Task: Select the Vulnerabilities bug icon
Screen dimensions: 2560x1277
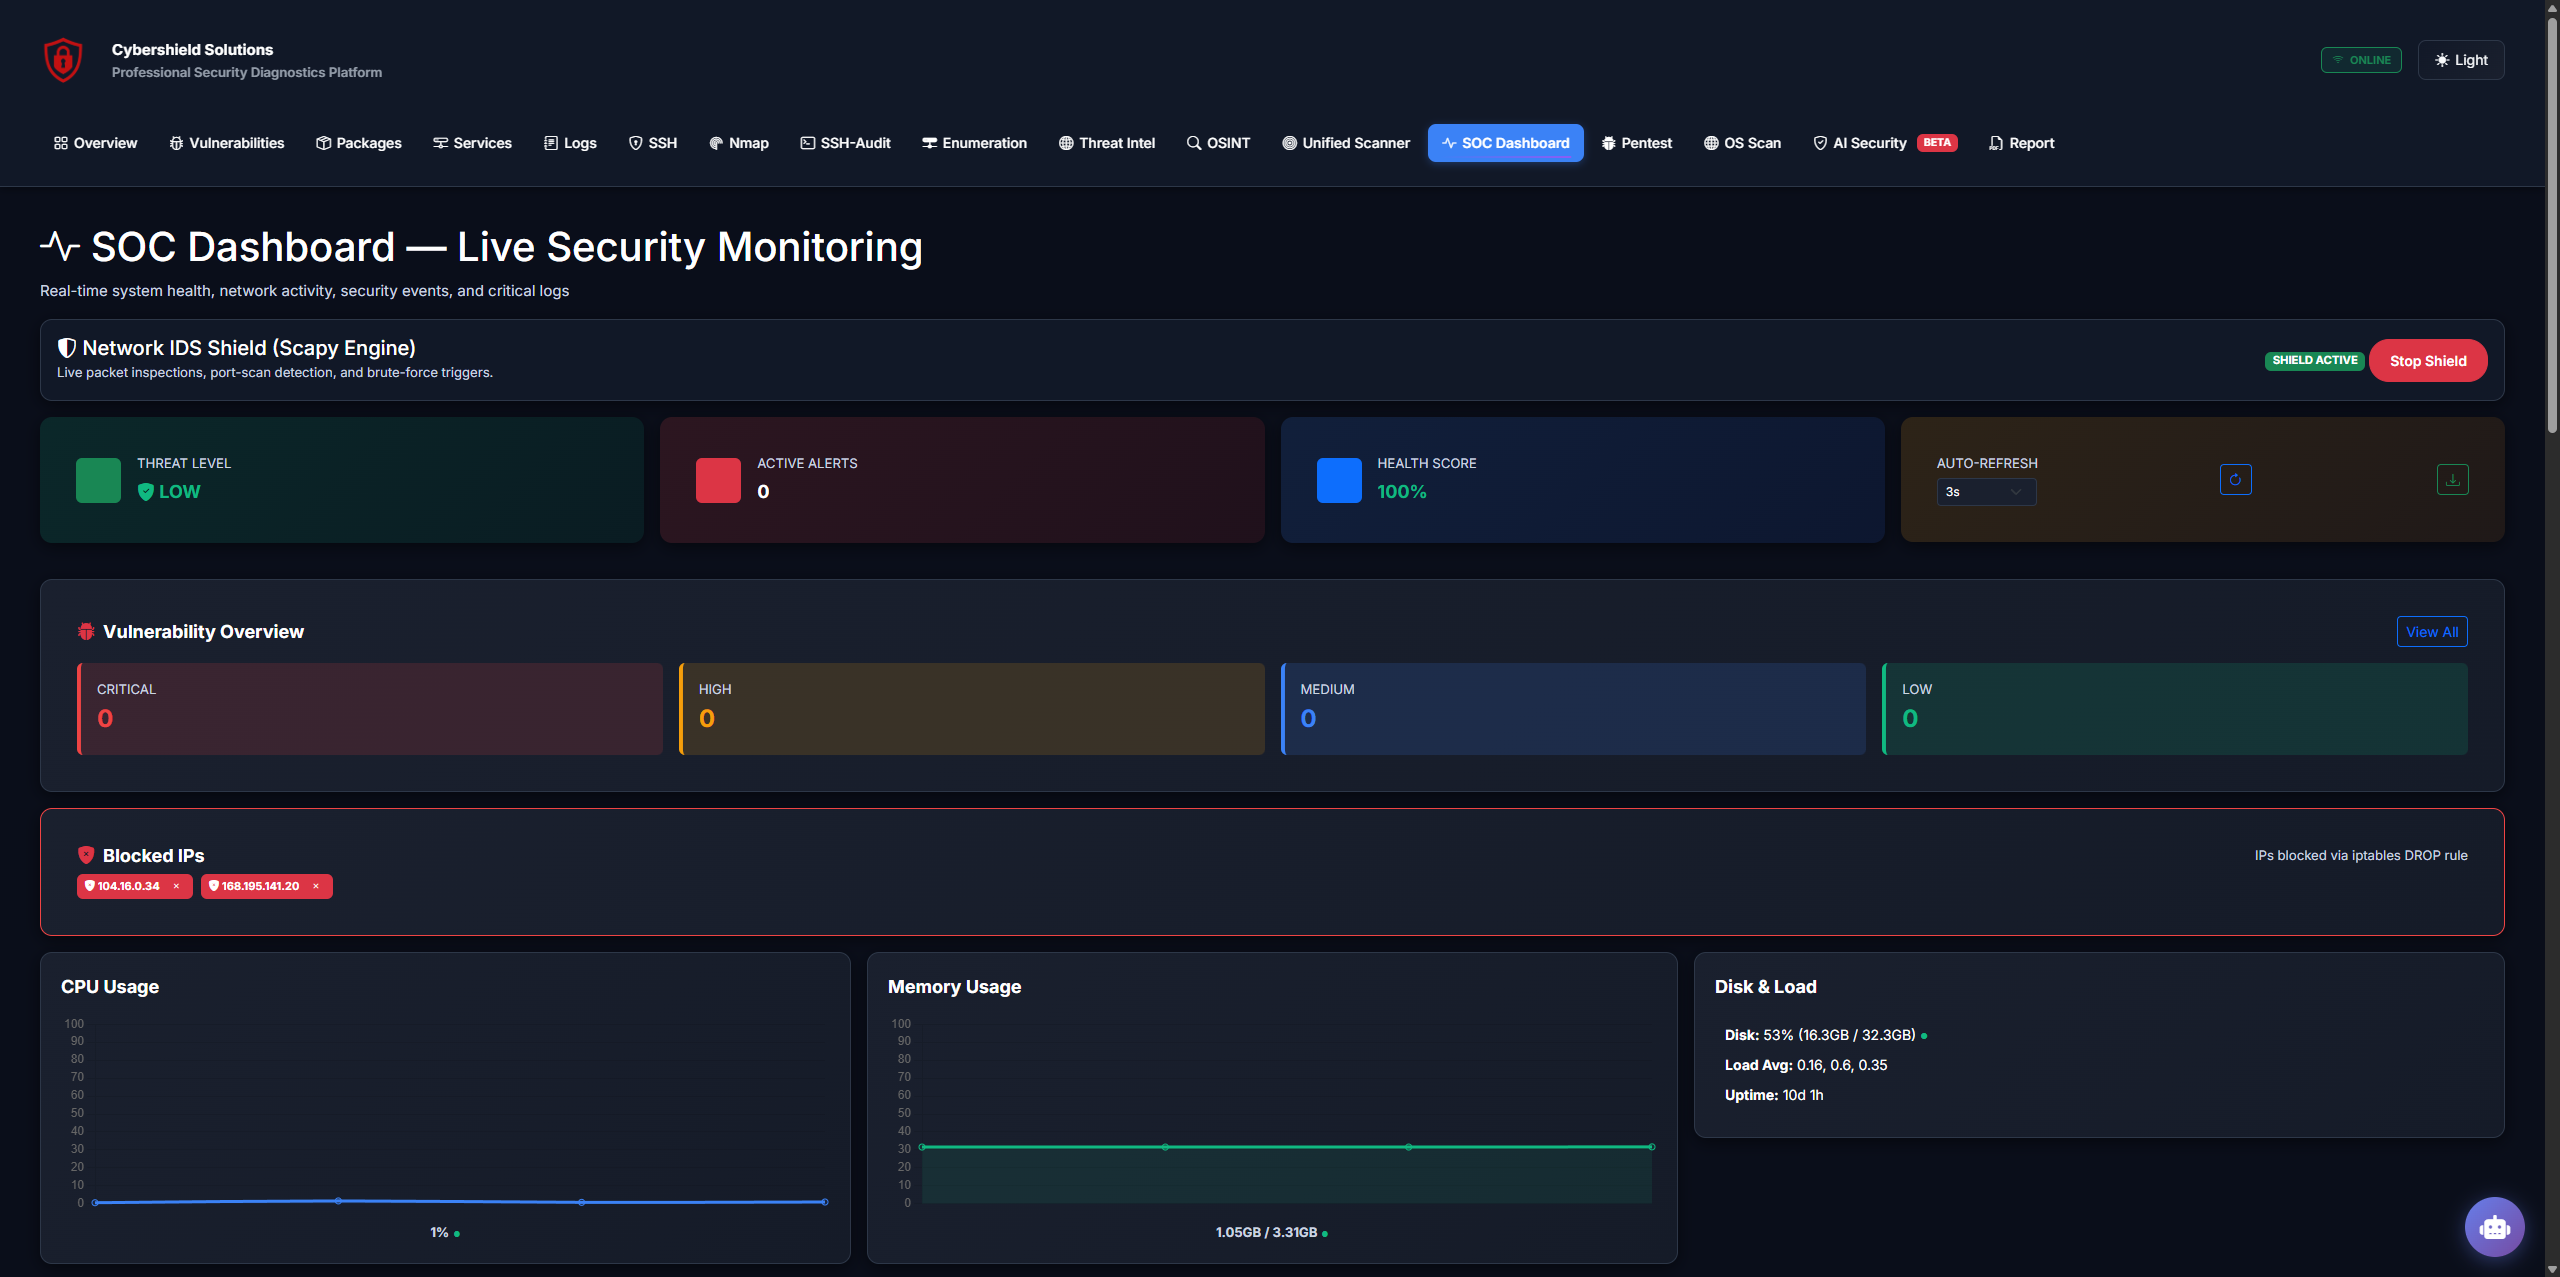Action: (x=176, y=143)
